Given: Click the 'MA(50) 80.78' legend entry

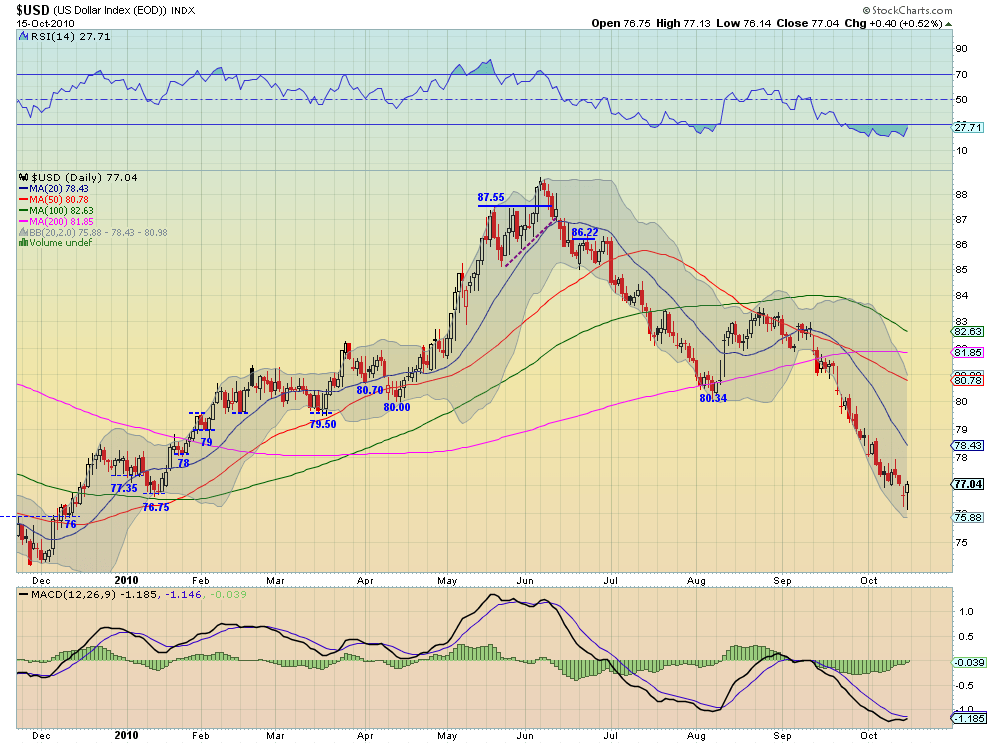Looking at the screenshot, I should point(59,200).
